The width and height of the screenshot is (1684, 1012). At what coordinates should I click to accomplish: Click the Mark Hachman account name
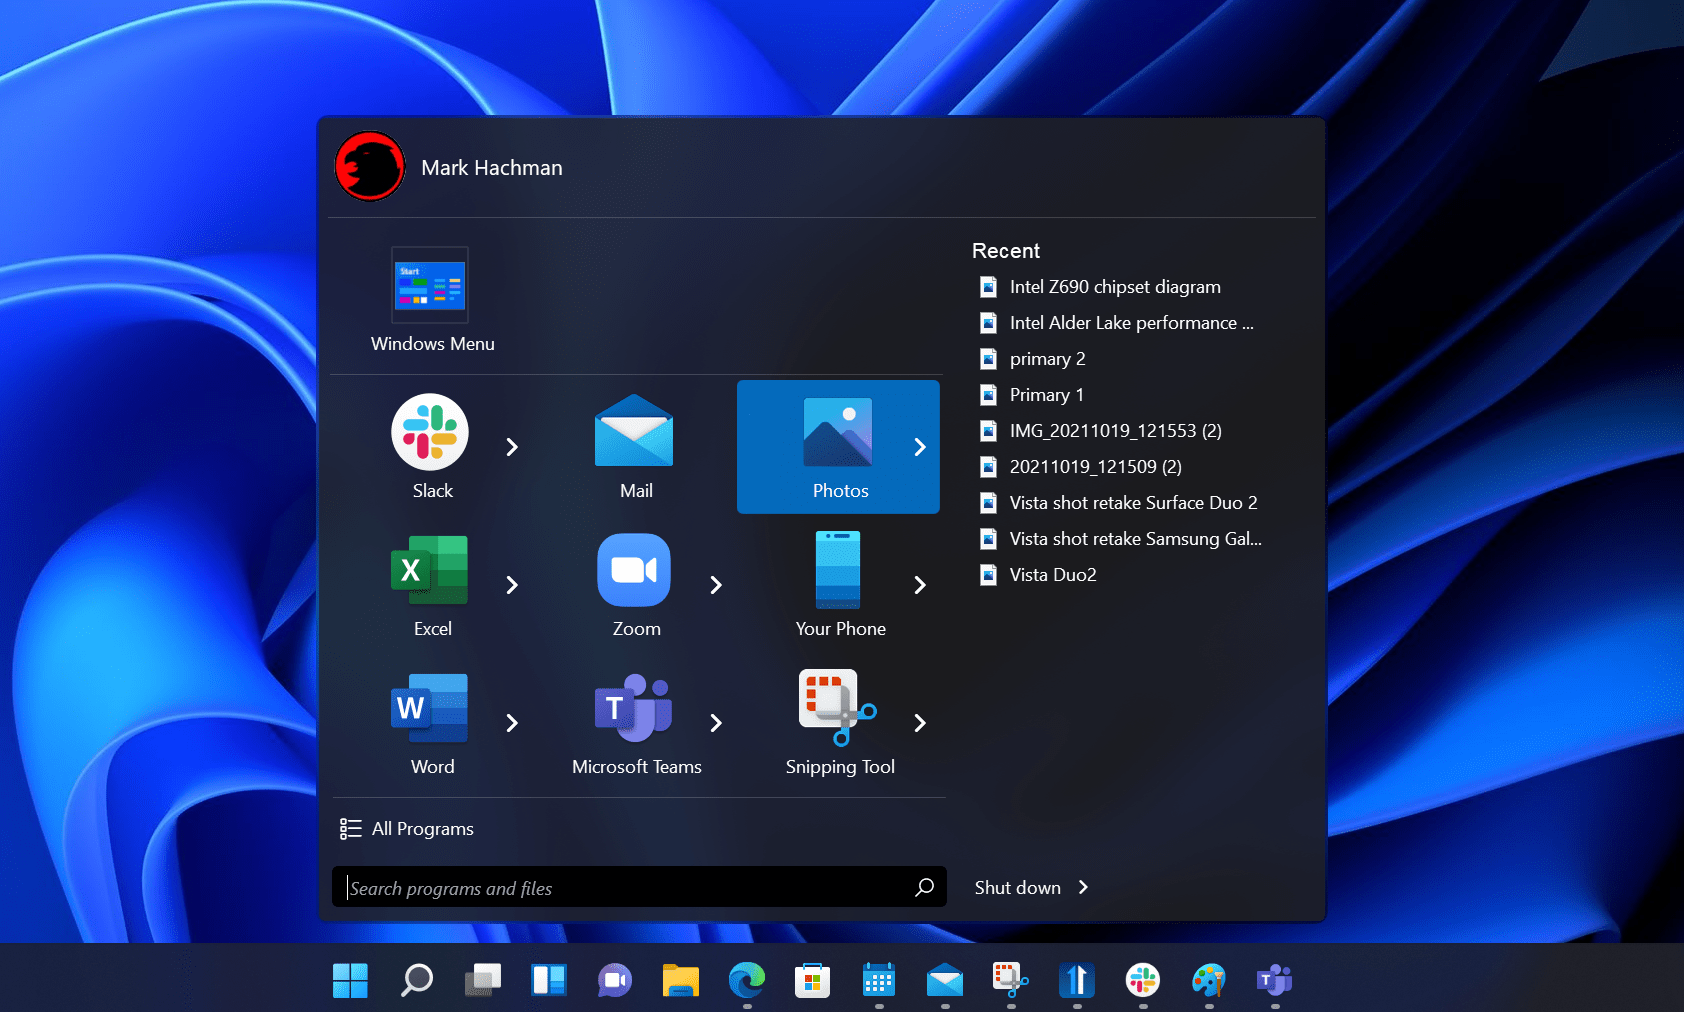click(492, 167)
